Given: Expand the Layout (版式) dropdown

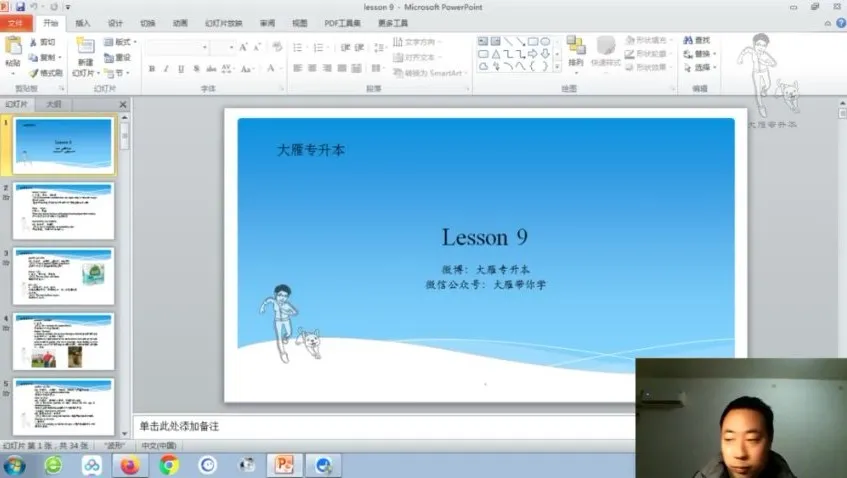Looking at the screenshot, I should (x=121, y=42).
